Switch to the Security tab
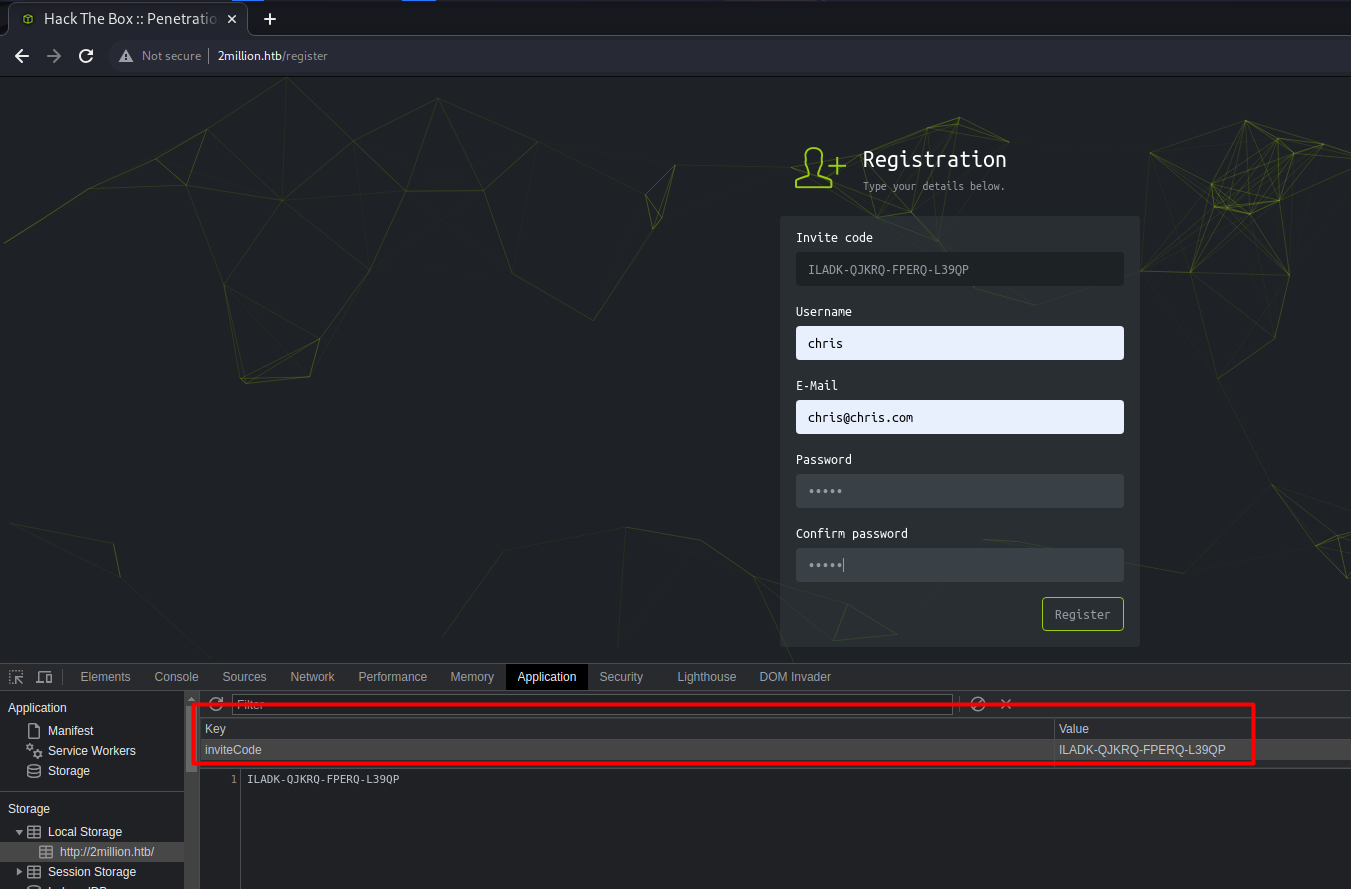1351x889 pixels. click(621, 677)
